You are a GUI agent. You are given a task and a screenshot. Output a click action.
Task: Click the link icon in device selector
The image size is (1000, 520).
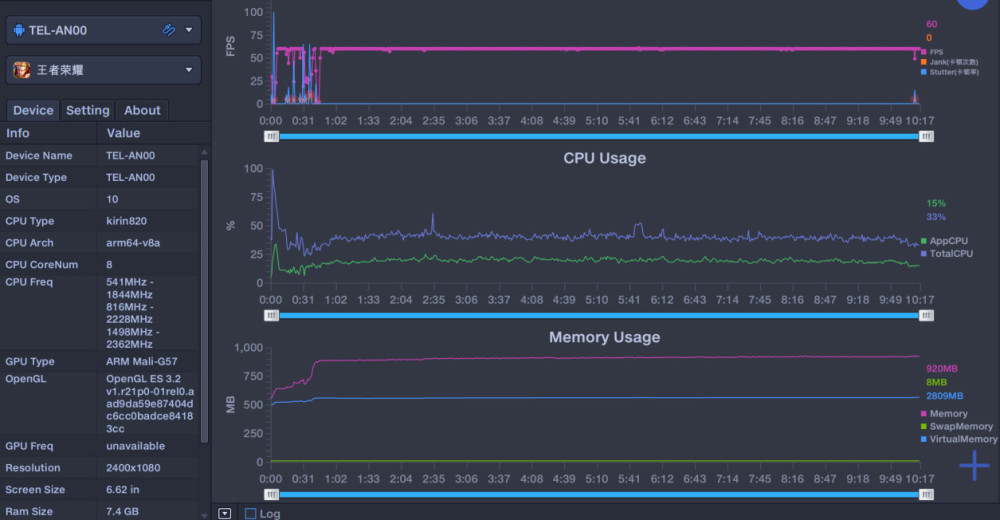tap(169, 30)
